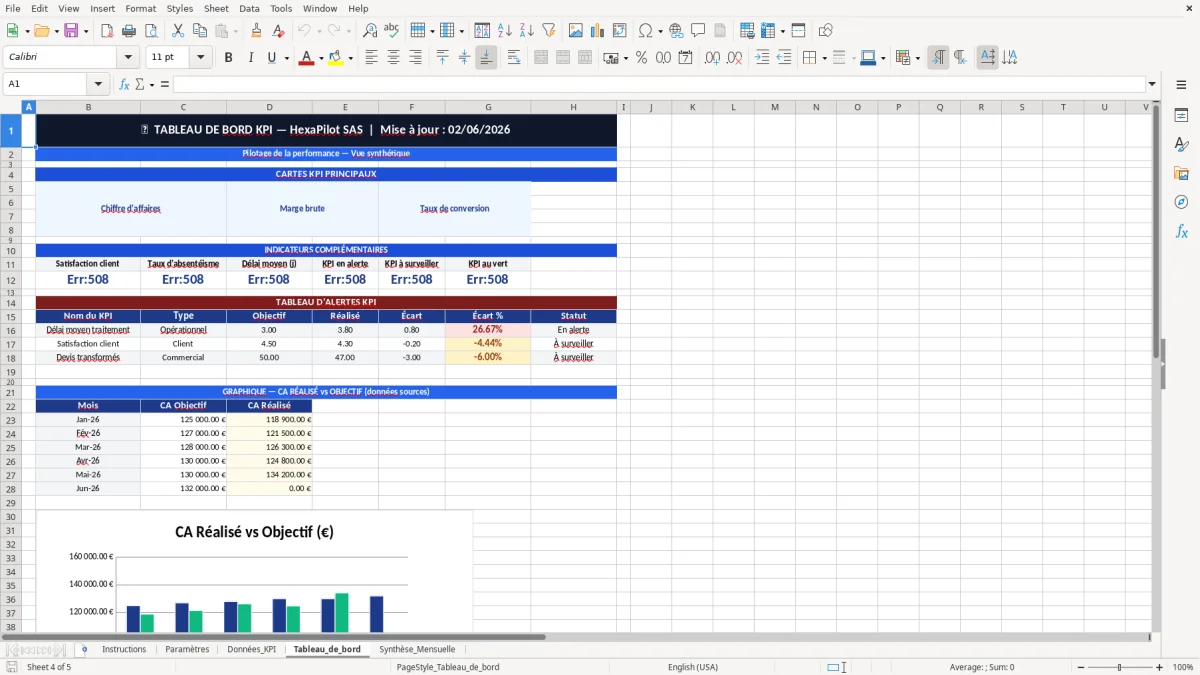Click the Copy icon

tap(200, 31)
